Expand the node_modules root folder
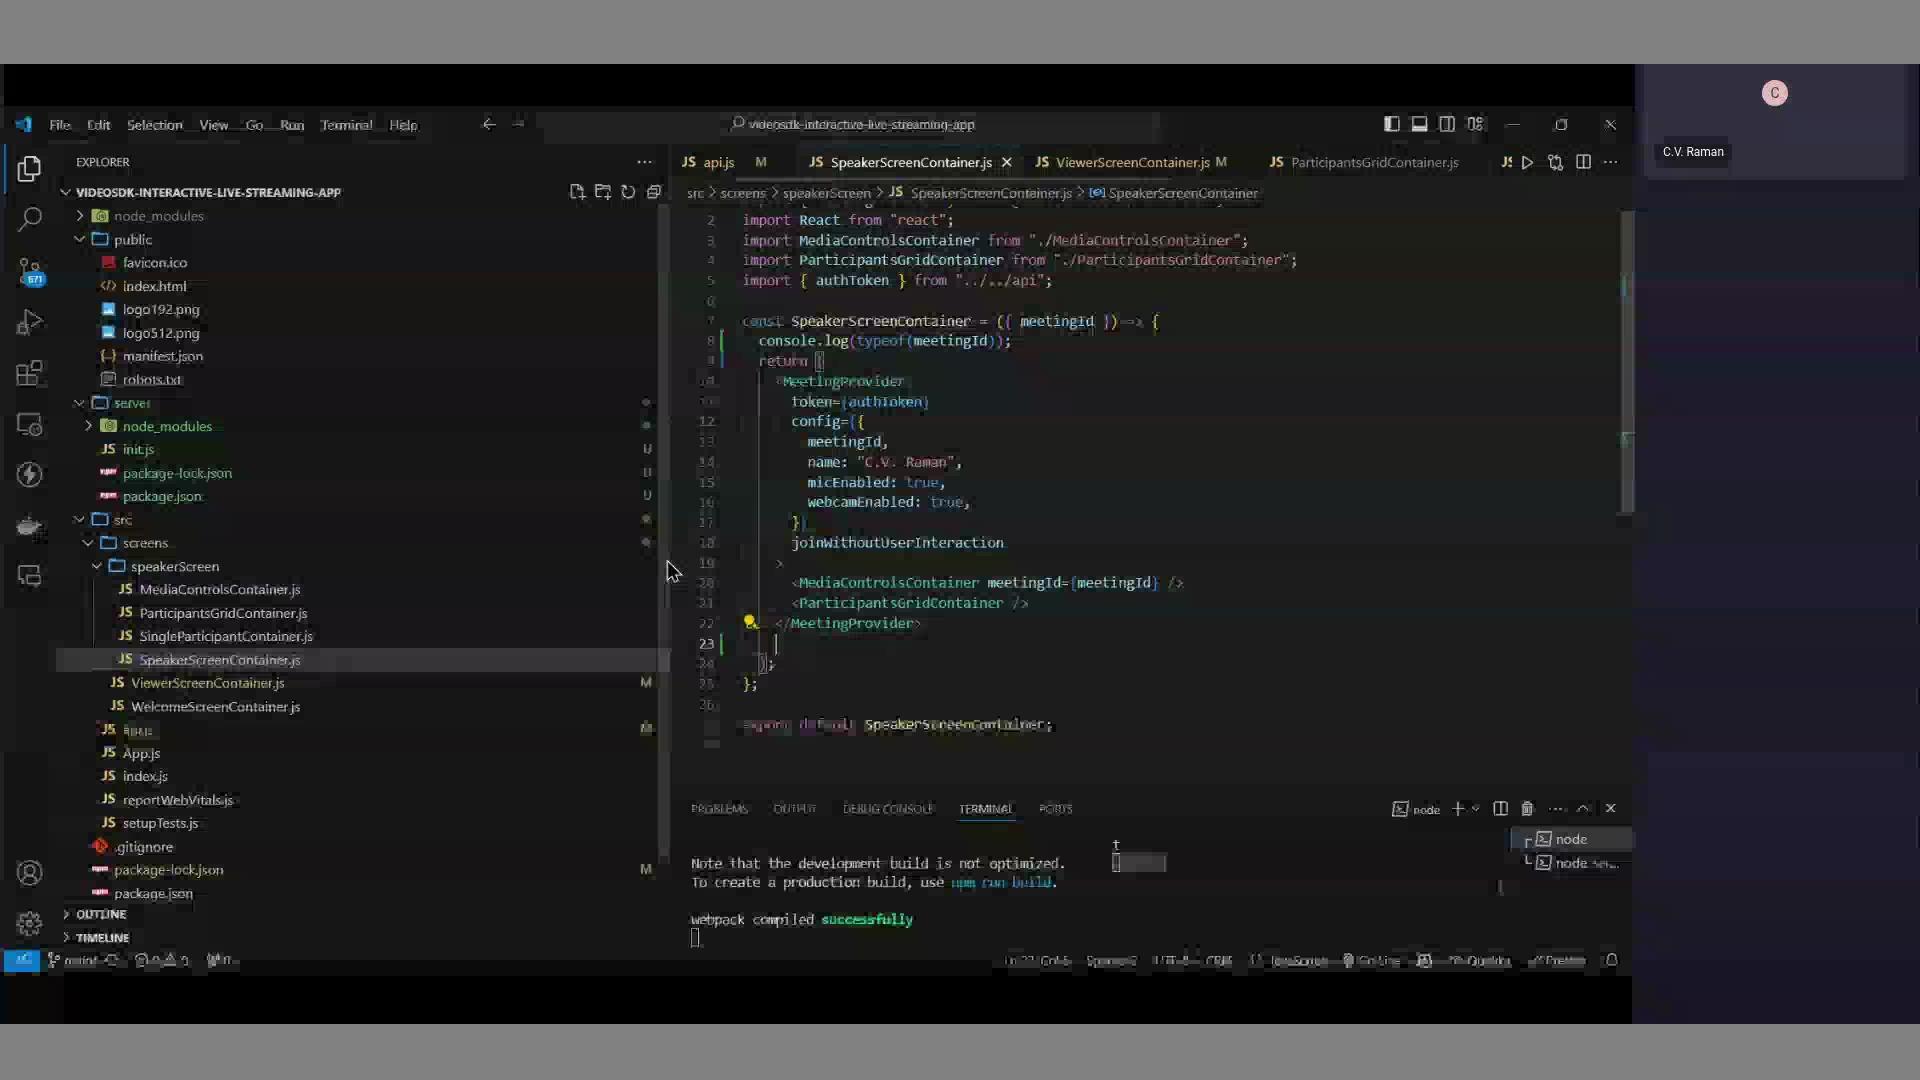Viewport: 1920px width, 1080px height. 80,216
